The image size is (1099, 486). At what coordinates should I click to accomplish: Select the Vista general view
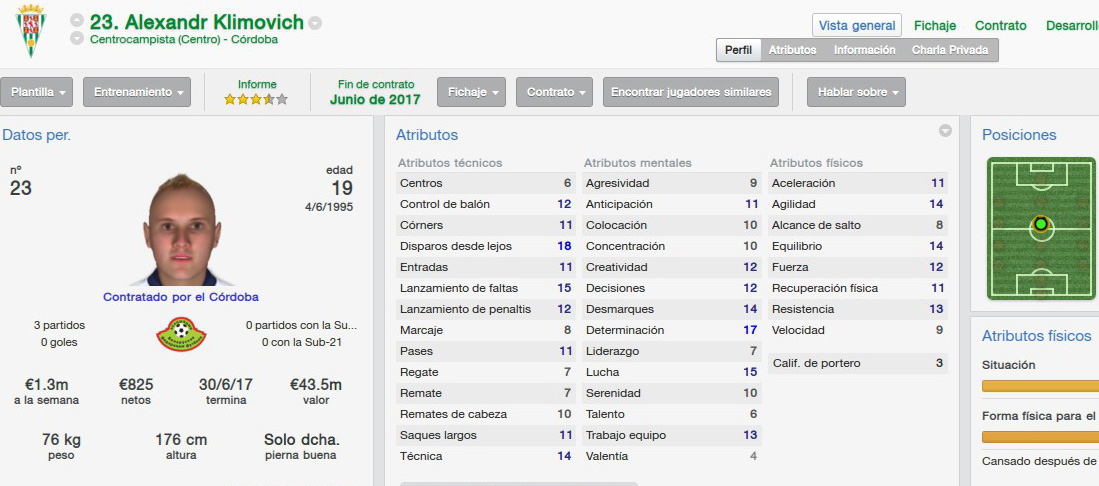click(x=856, y=26)
